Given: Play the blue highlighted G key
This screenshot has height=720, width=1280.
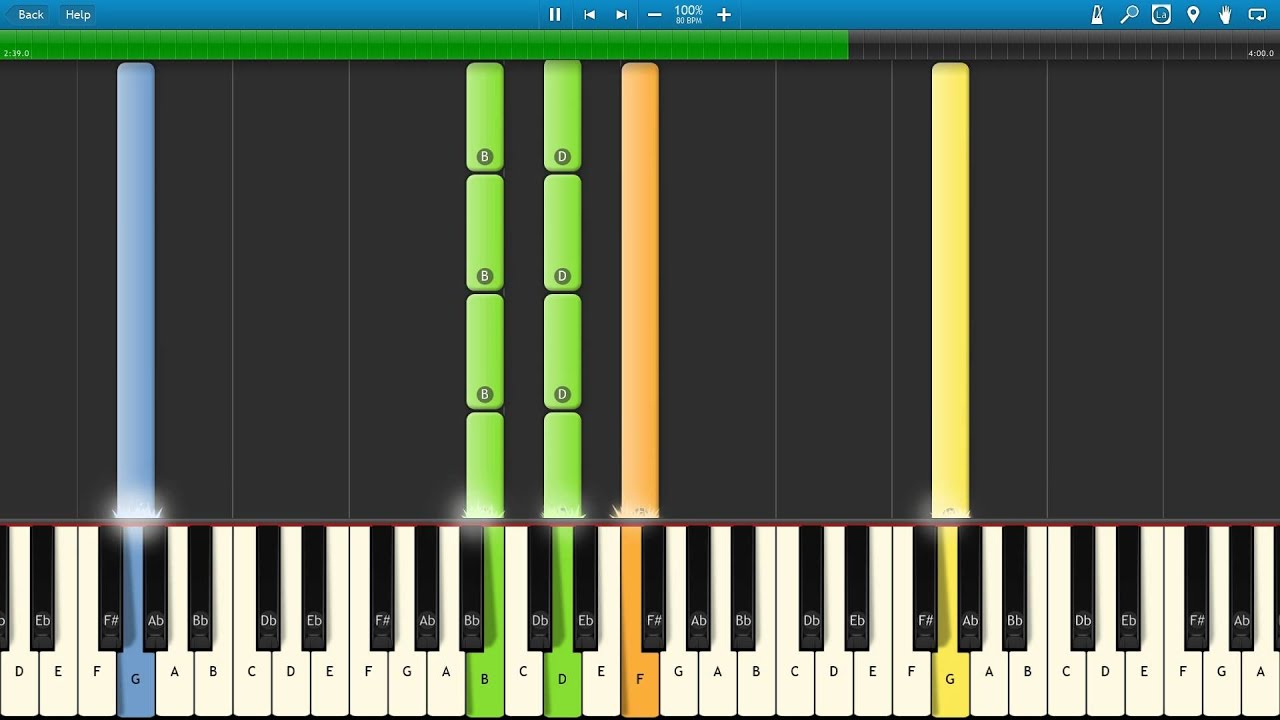Looking at the screenshot, I should pyautogui.click(x=136, y=680).
